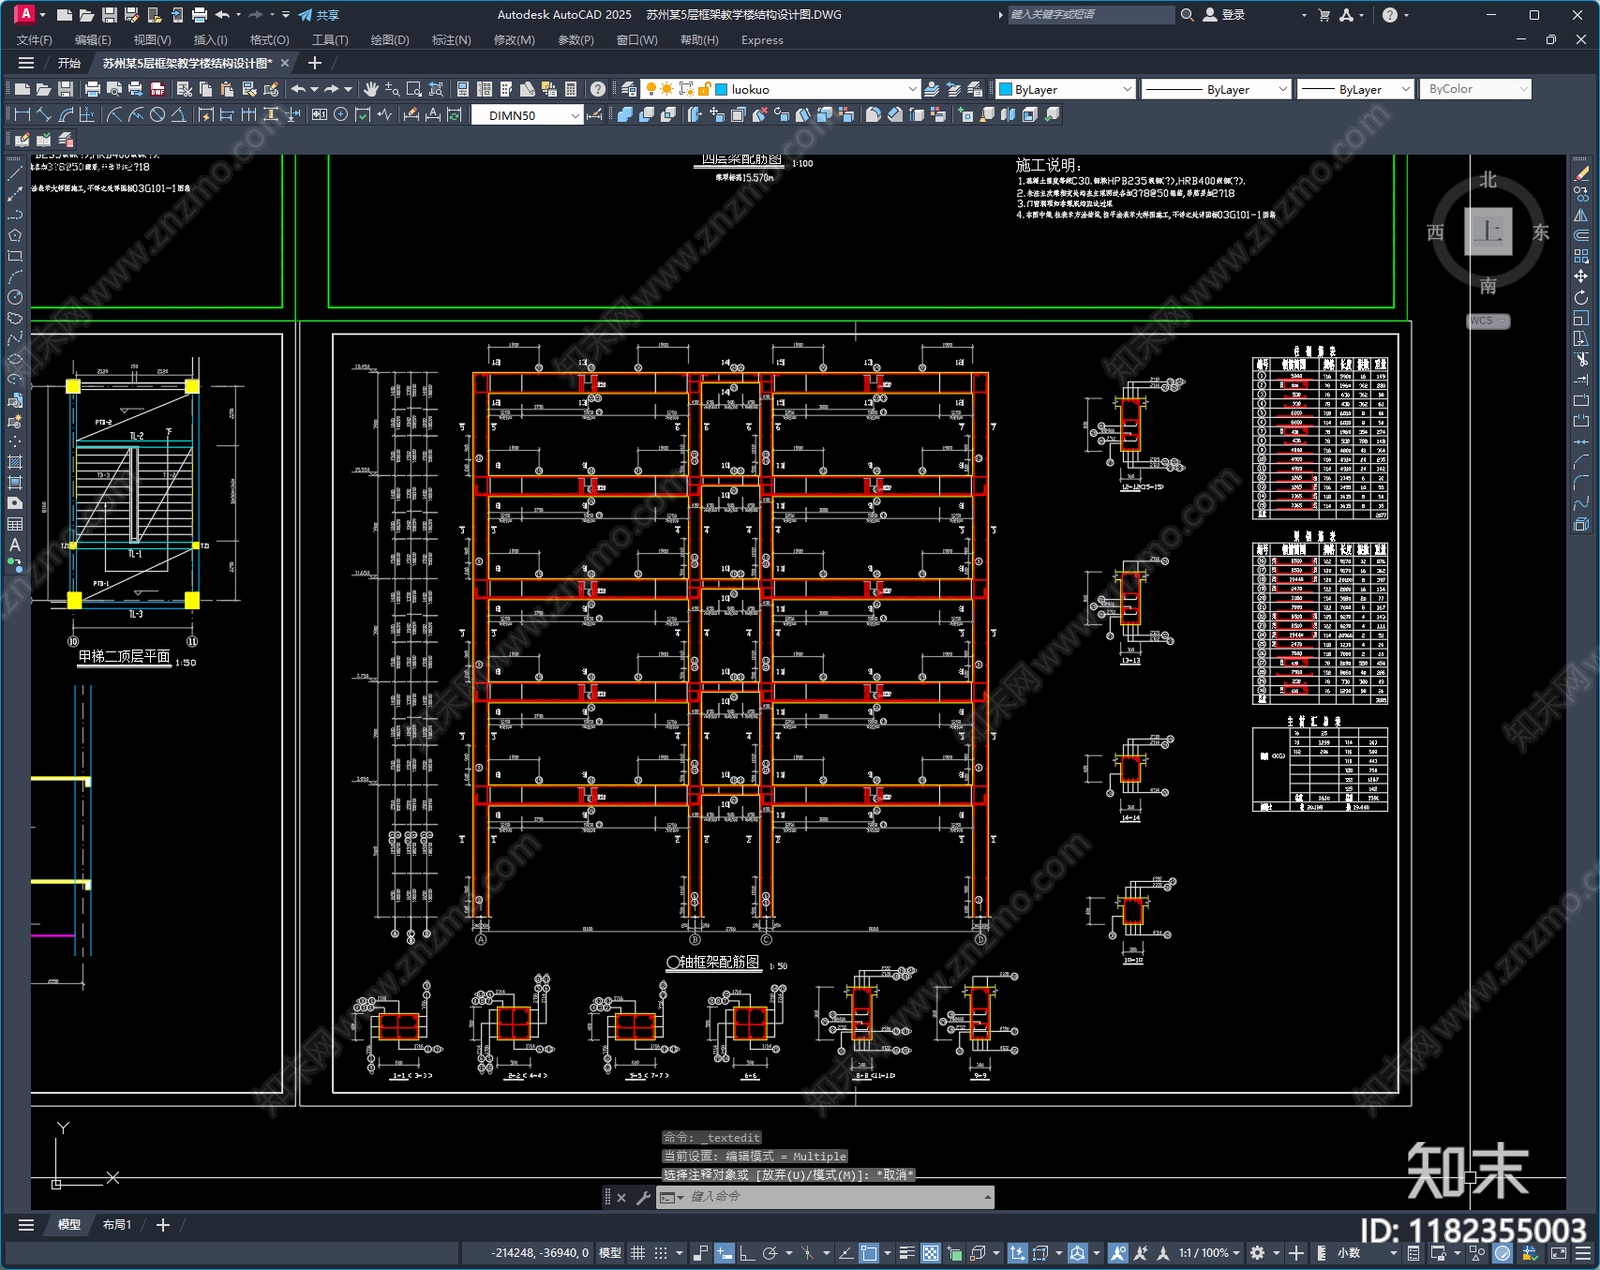Image resolution: width=1600 pixels, height=1270 pixels.
Task: Open the 文件(F) menu
Action: point(34,40)
